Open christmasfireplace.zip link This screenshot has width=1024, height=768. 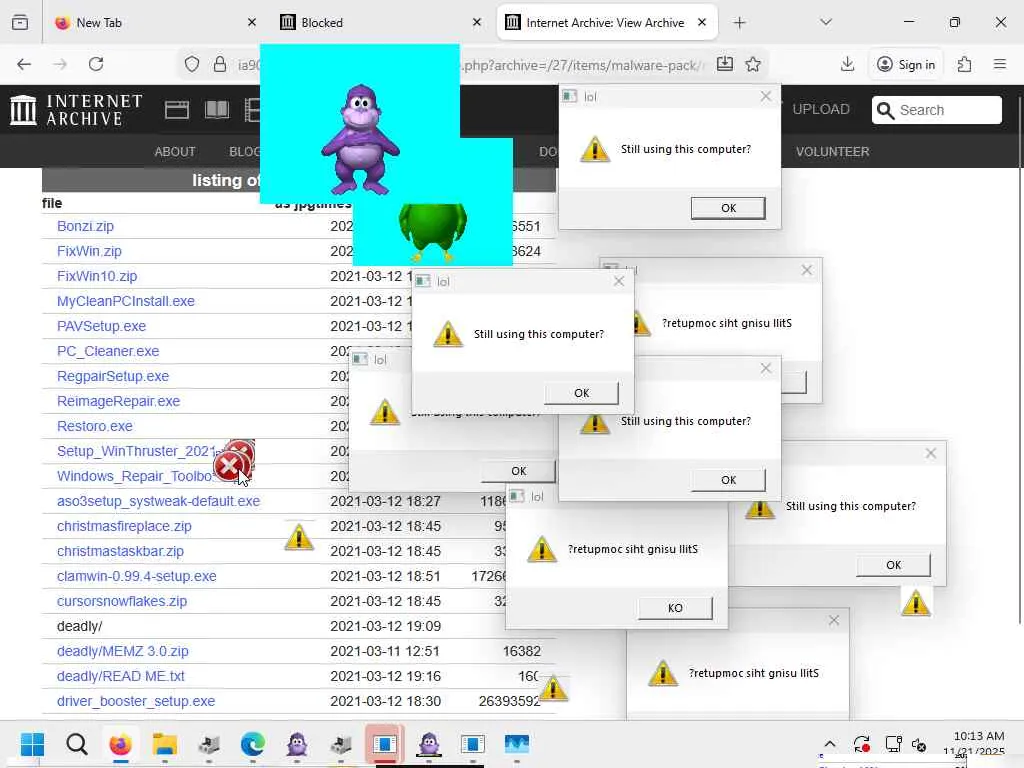[x=124, y=526]
